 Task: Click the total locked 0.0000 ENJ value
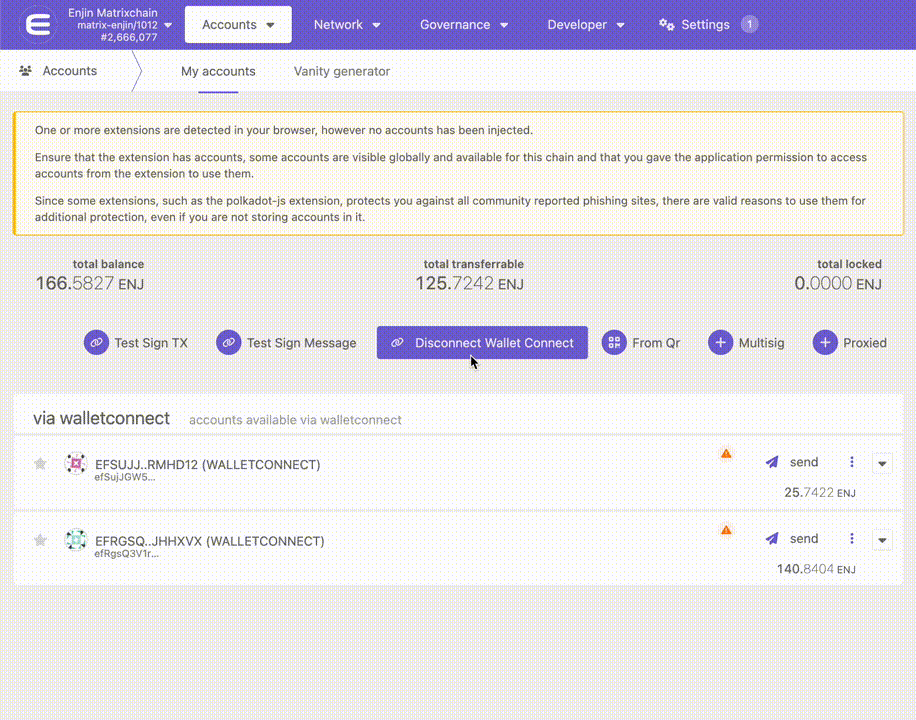coord(838,283)
